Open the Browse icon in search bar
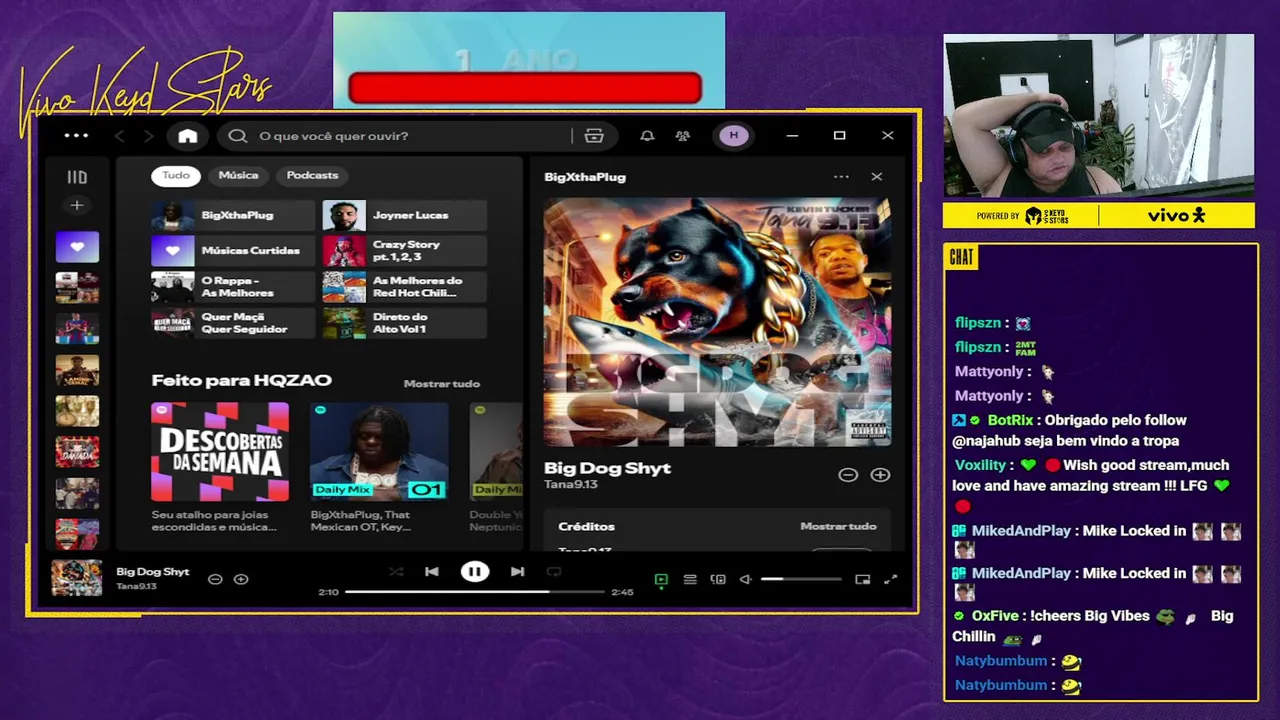 coord(594,136)
